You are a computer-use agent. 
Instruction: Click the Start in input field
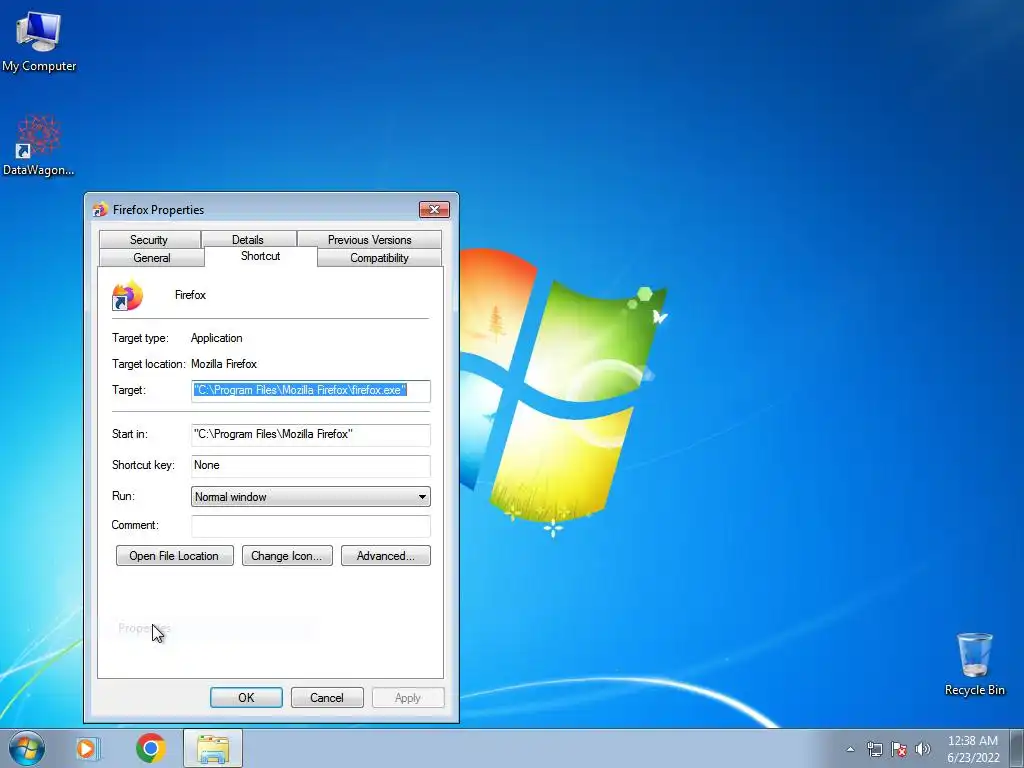pos(311,434)
